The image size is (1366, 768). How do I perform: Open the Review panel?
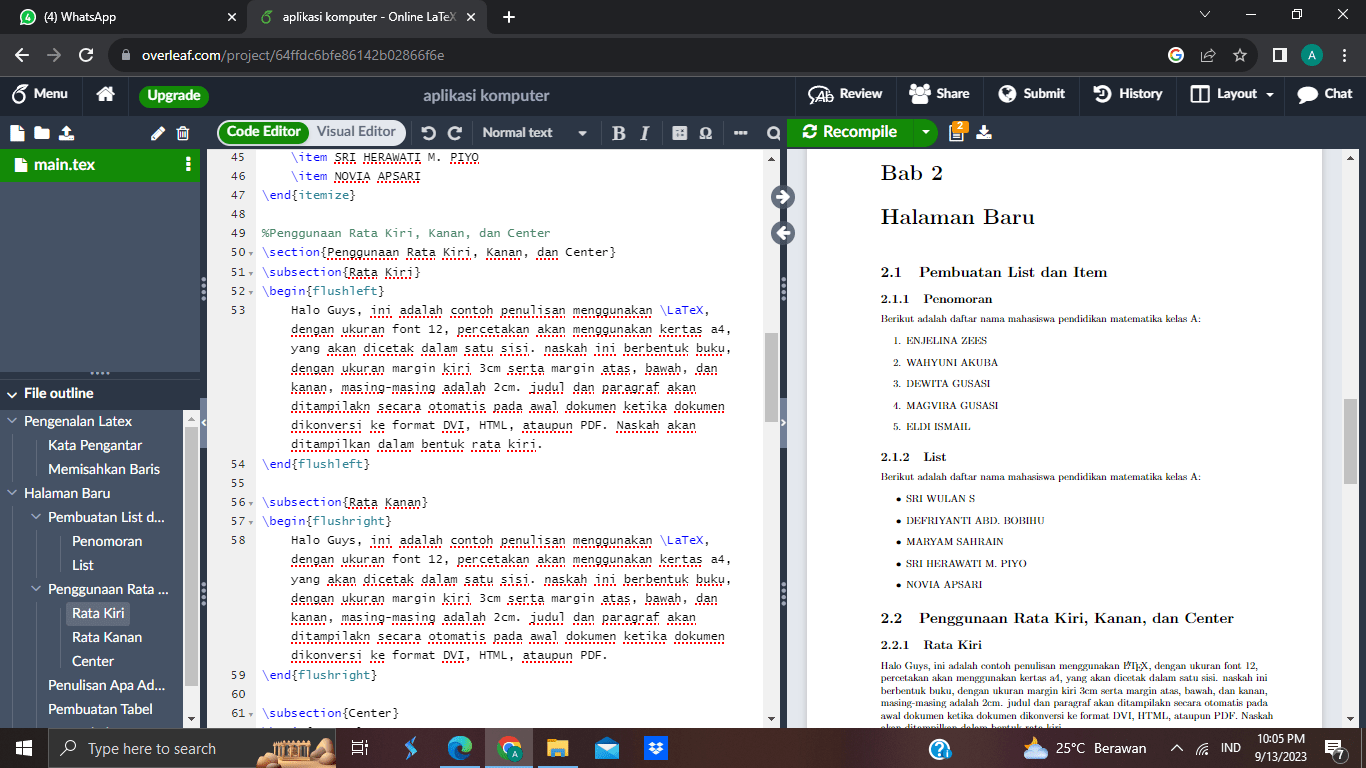(846, 94)
